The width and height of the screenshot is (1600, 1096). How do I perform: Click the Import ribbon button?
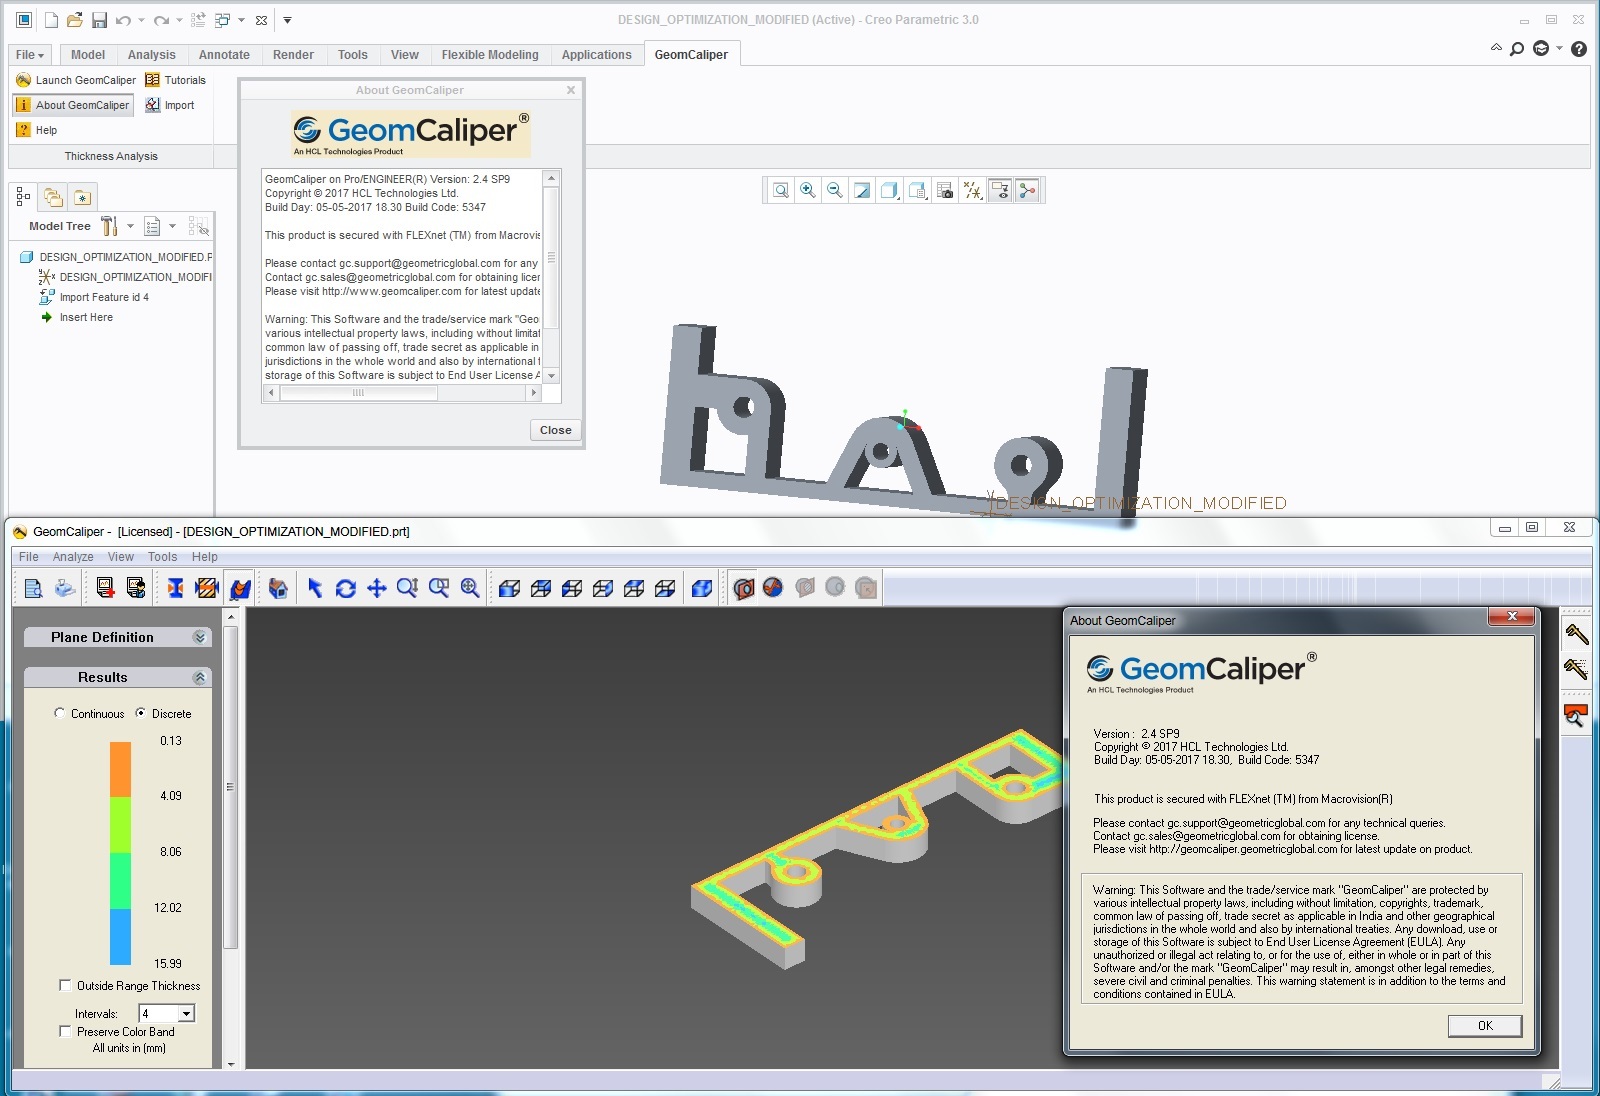[169, 105]
